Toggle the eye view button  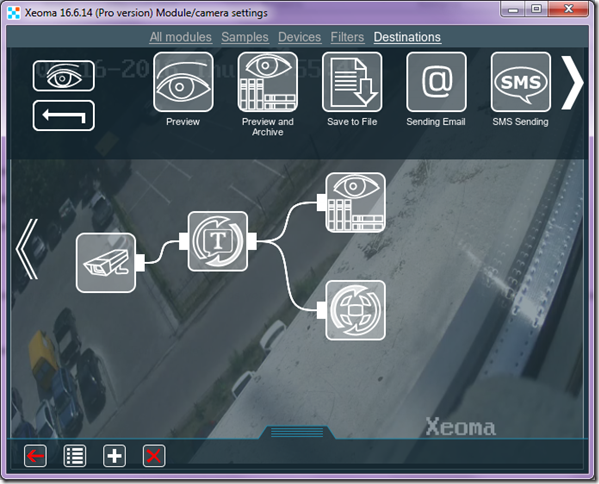click(x=63, y=76)
